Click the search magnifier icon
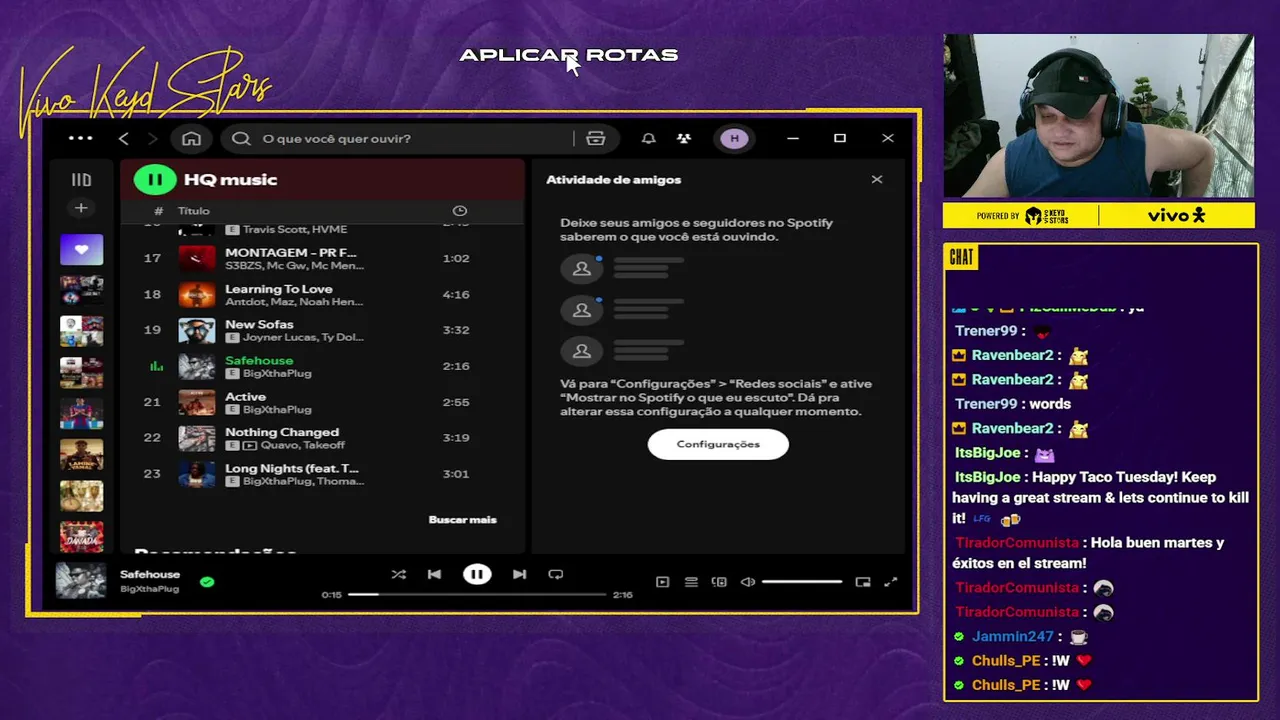 (x=241, y=138)
